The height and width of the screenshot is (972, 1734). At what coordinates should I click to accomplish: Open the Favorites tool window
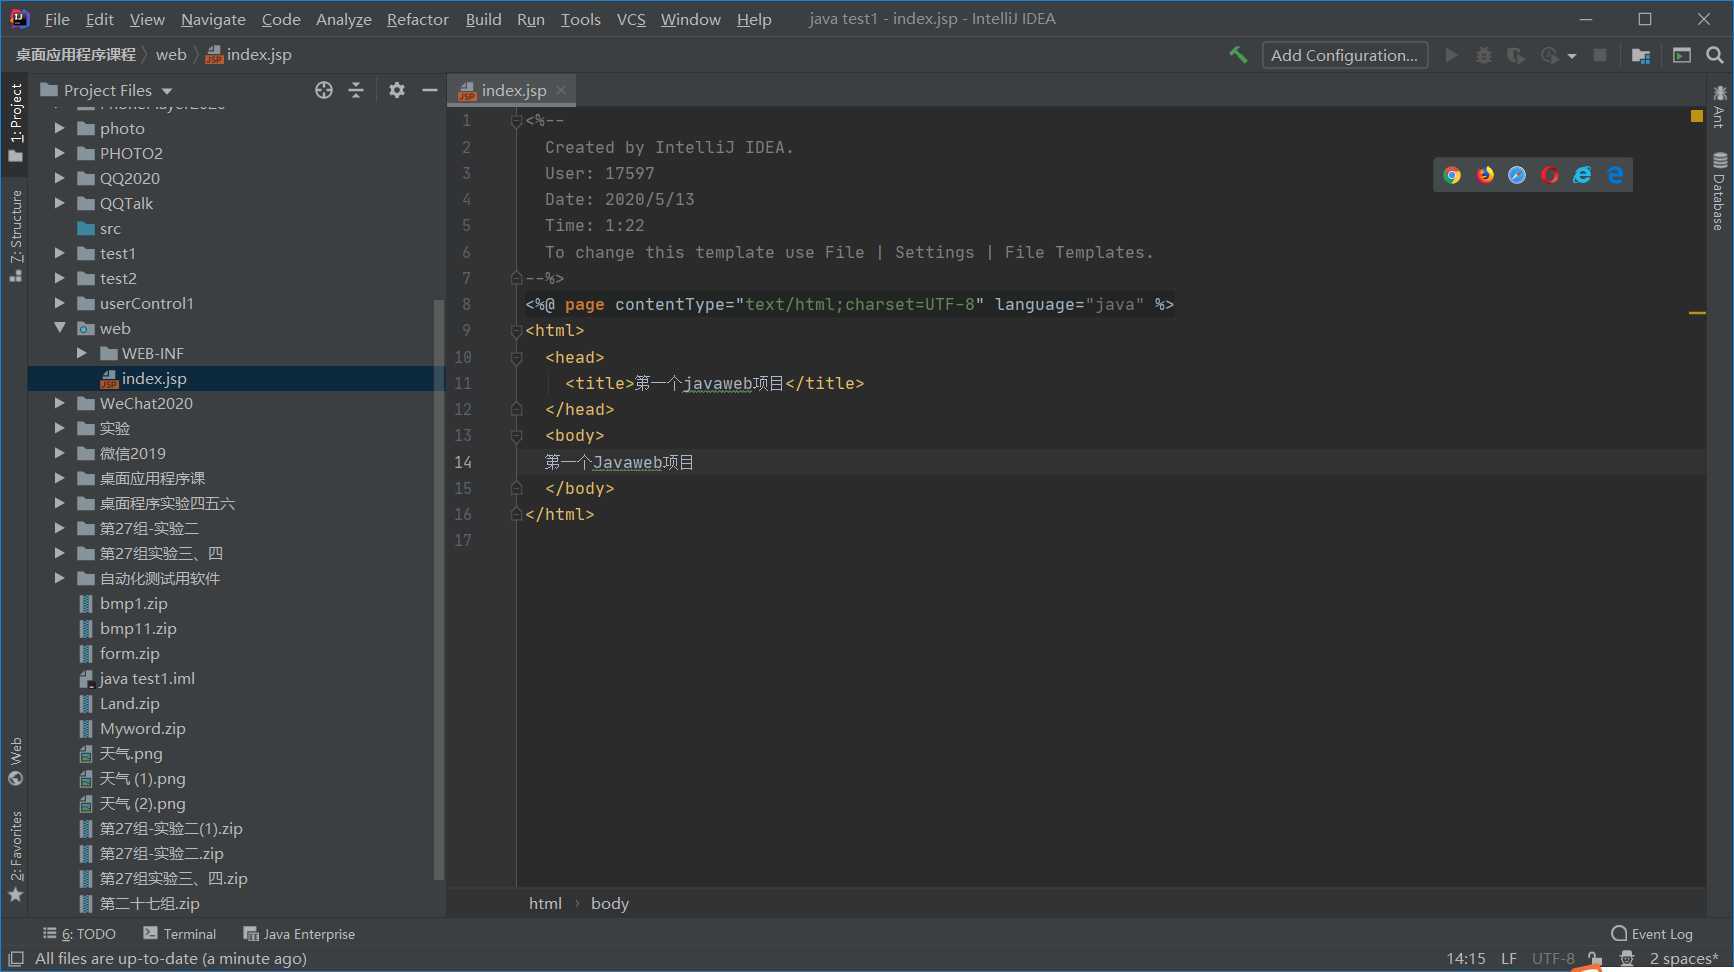click(x=16, y=857)
